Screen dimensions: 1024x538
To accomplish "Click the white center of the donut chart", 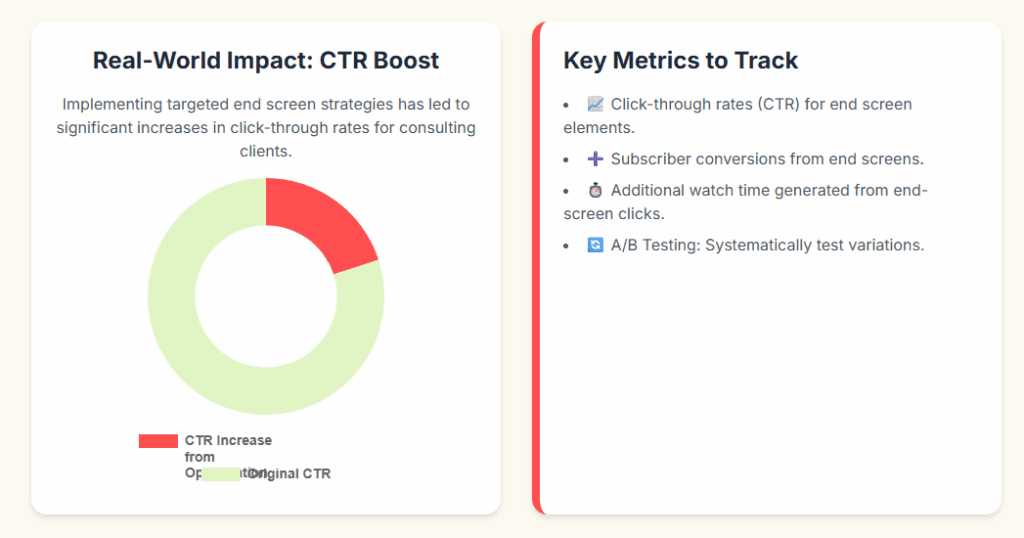I will click(266, 296).
